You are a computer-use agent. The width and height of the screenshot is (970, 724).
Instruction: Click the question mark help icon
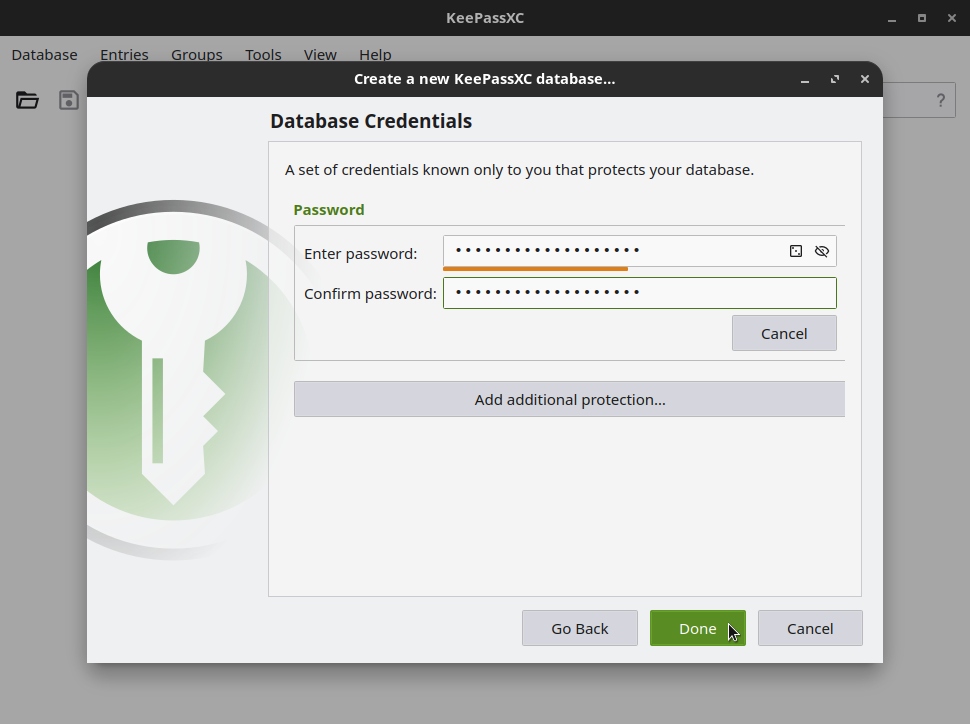point(940,100)
